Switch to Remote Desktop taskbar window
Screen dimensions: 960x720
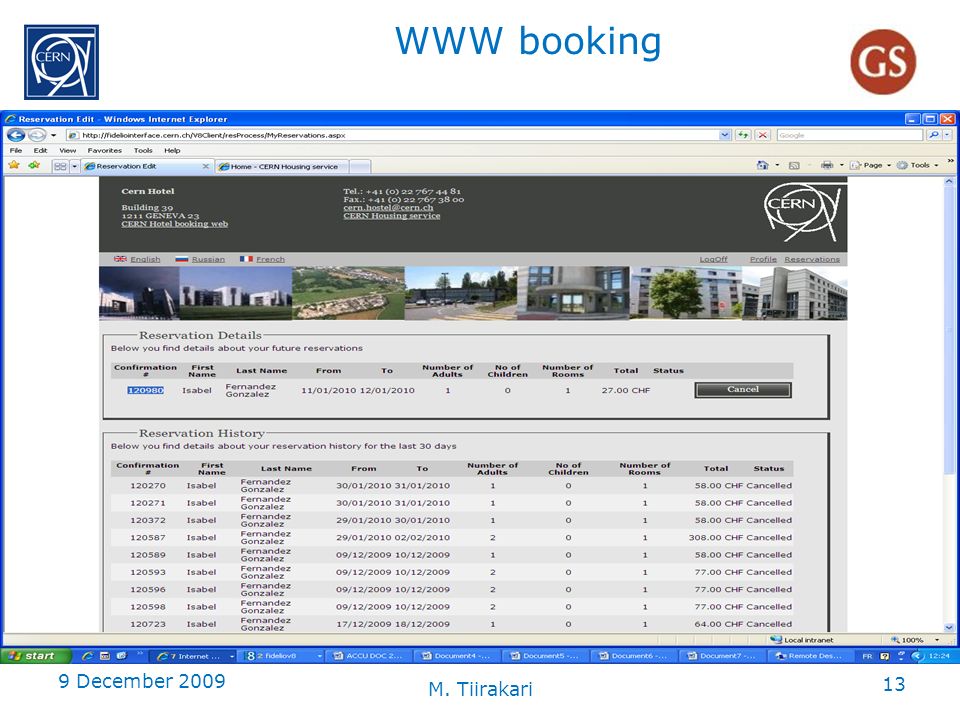[x=811, y=656]
